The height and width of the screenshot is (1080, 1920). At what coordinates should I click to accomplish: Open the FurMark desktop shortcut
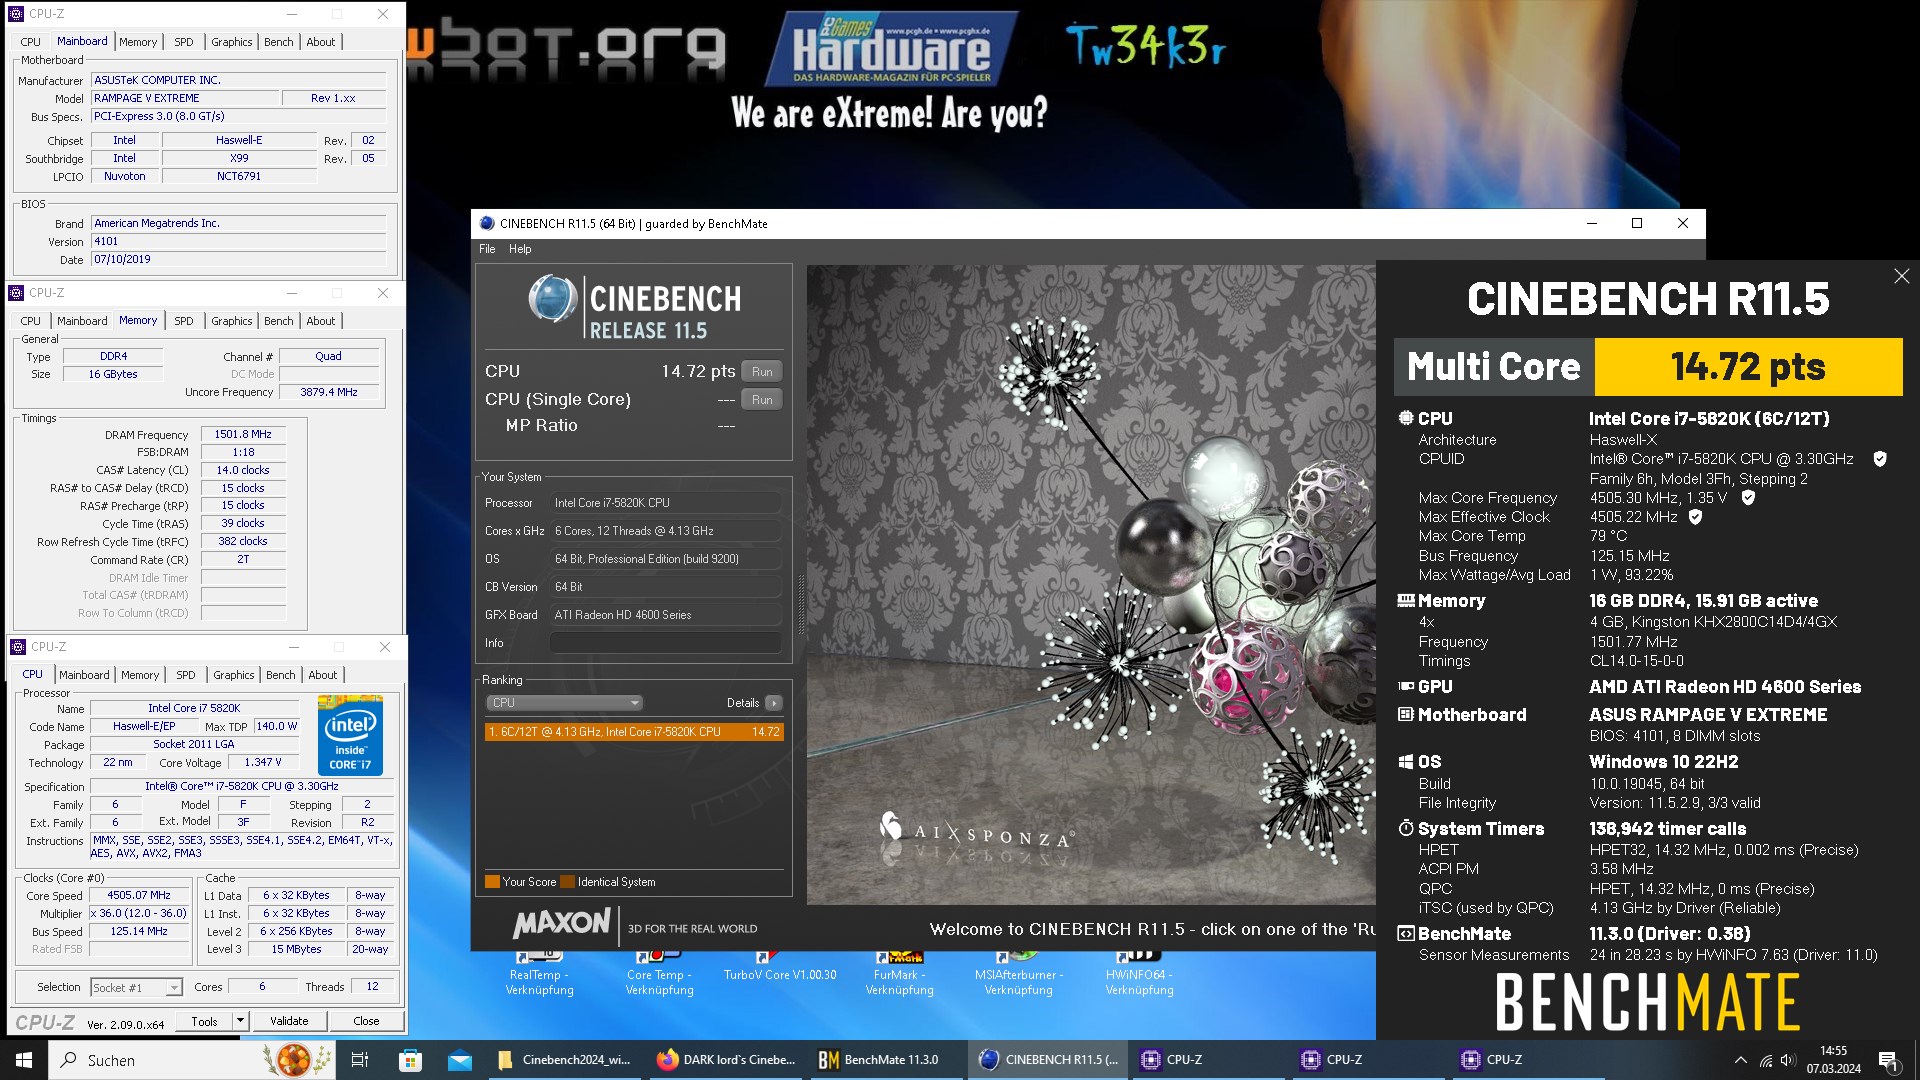(x=899, y=974)
